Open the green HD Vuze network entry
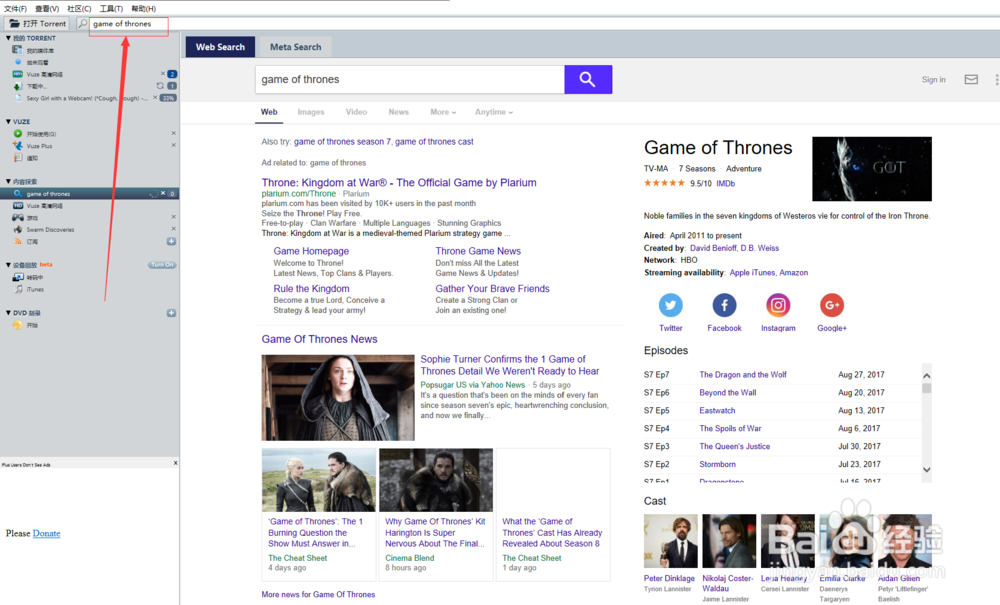 click(x=38, y=75)
